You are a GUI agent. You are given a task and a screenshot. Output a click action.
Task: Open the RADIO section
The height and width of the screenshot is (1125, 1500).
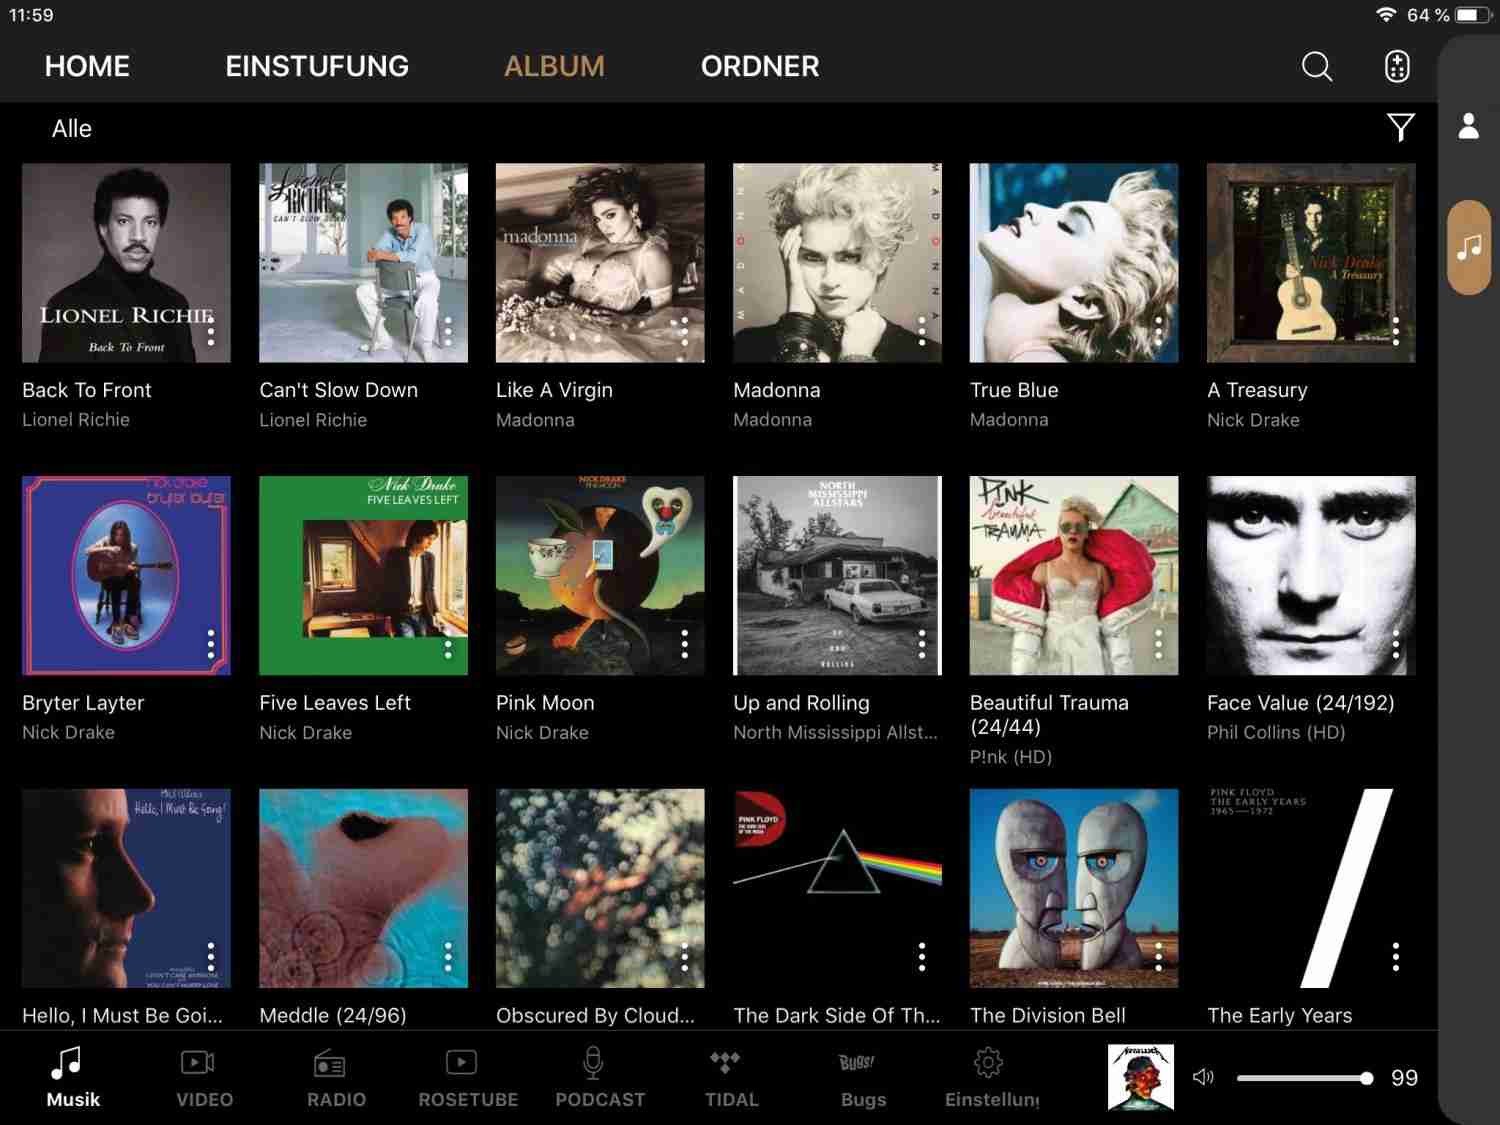tap(336, 1078)
